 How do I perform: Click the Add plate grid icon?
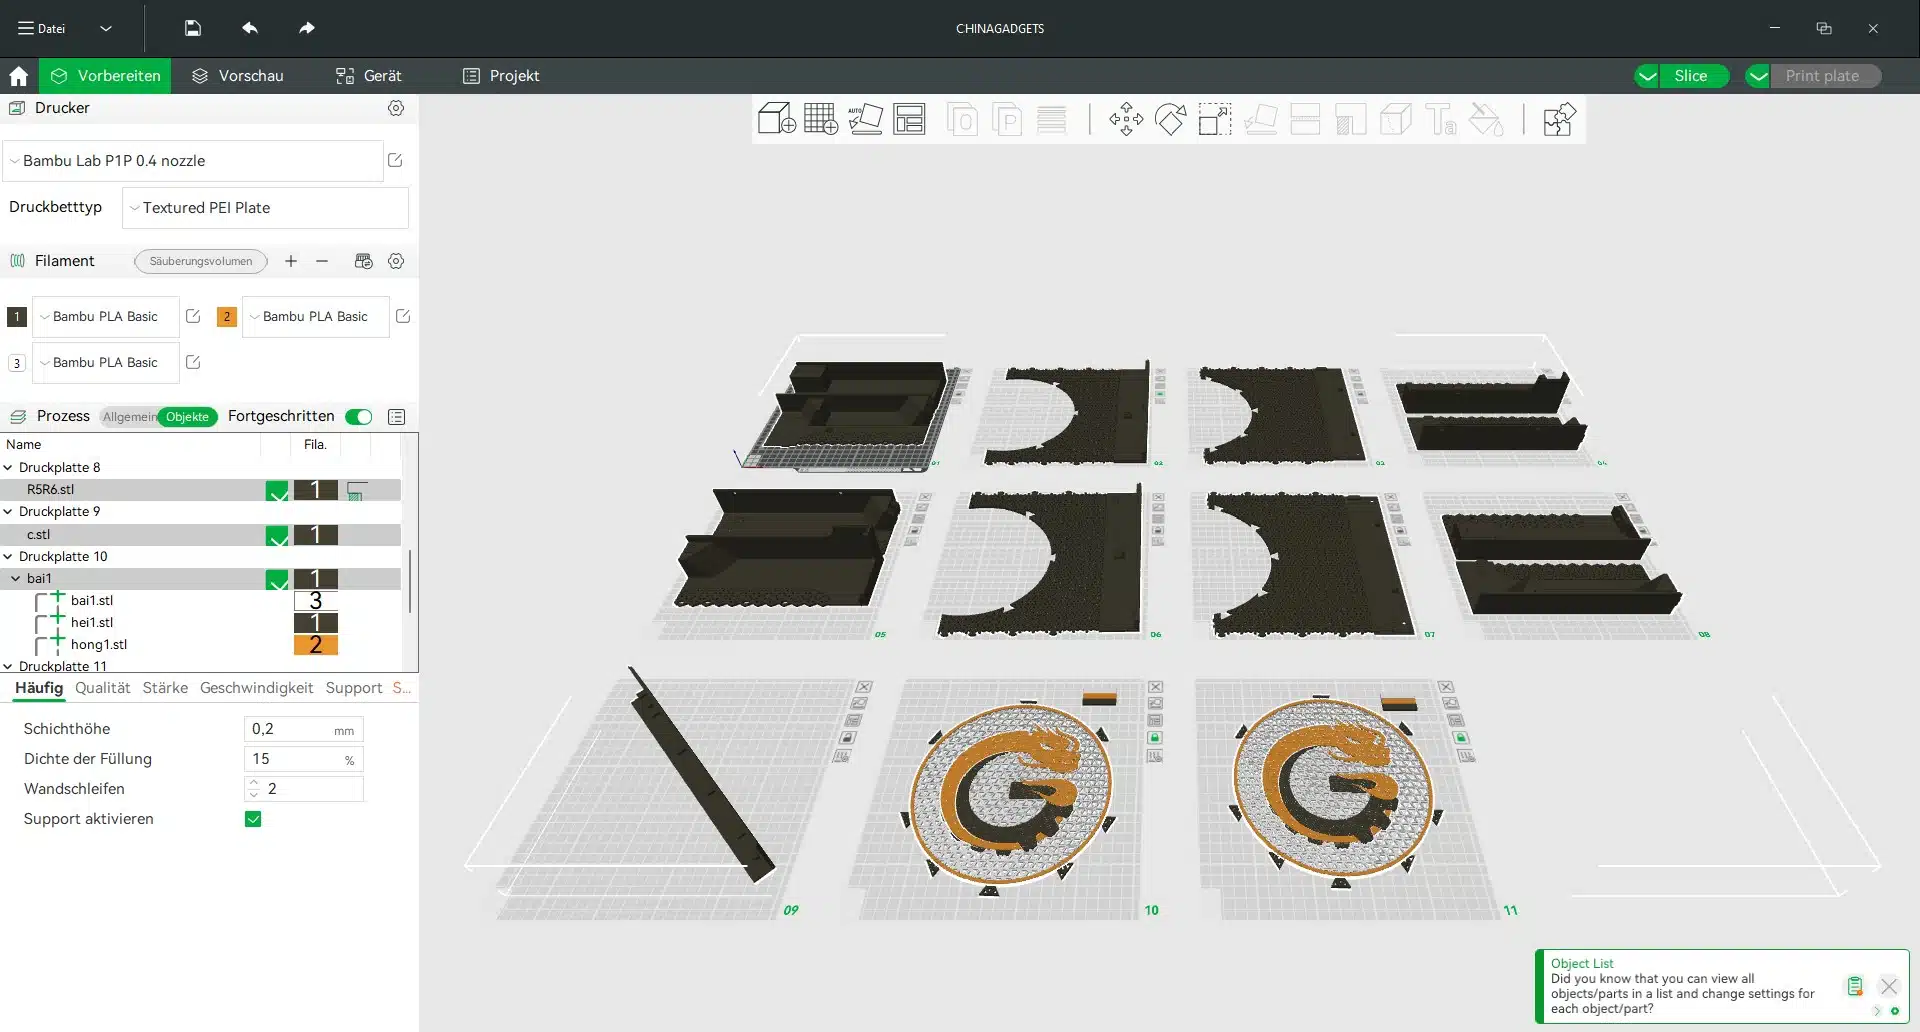click(x=821, y=119)
